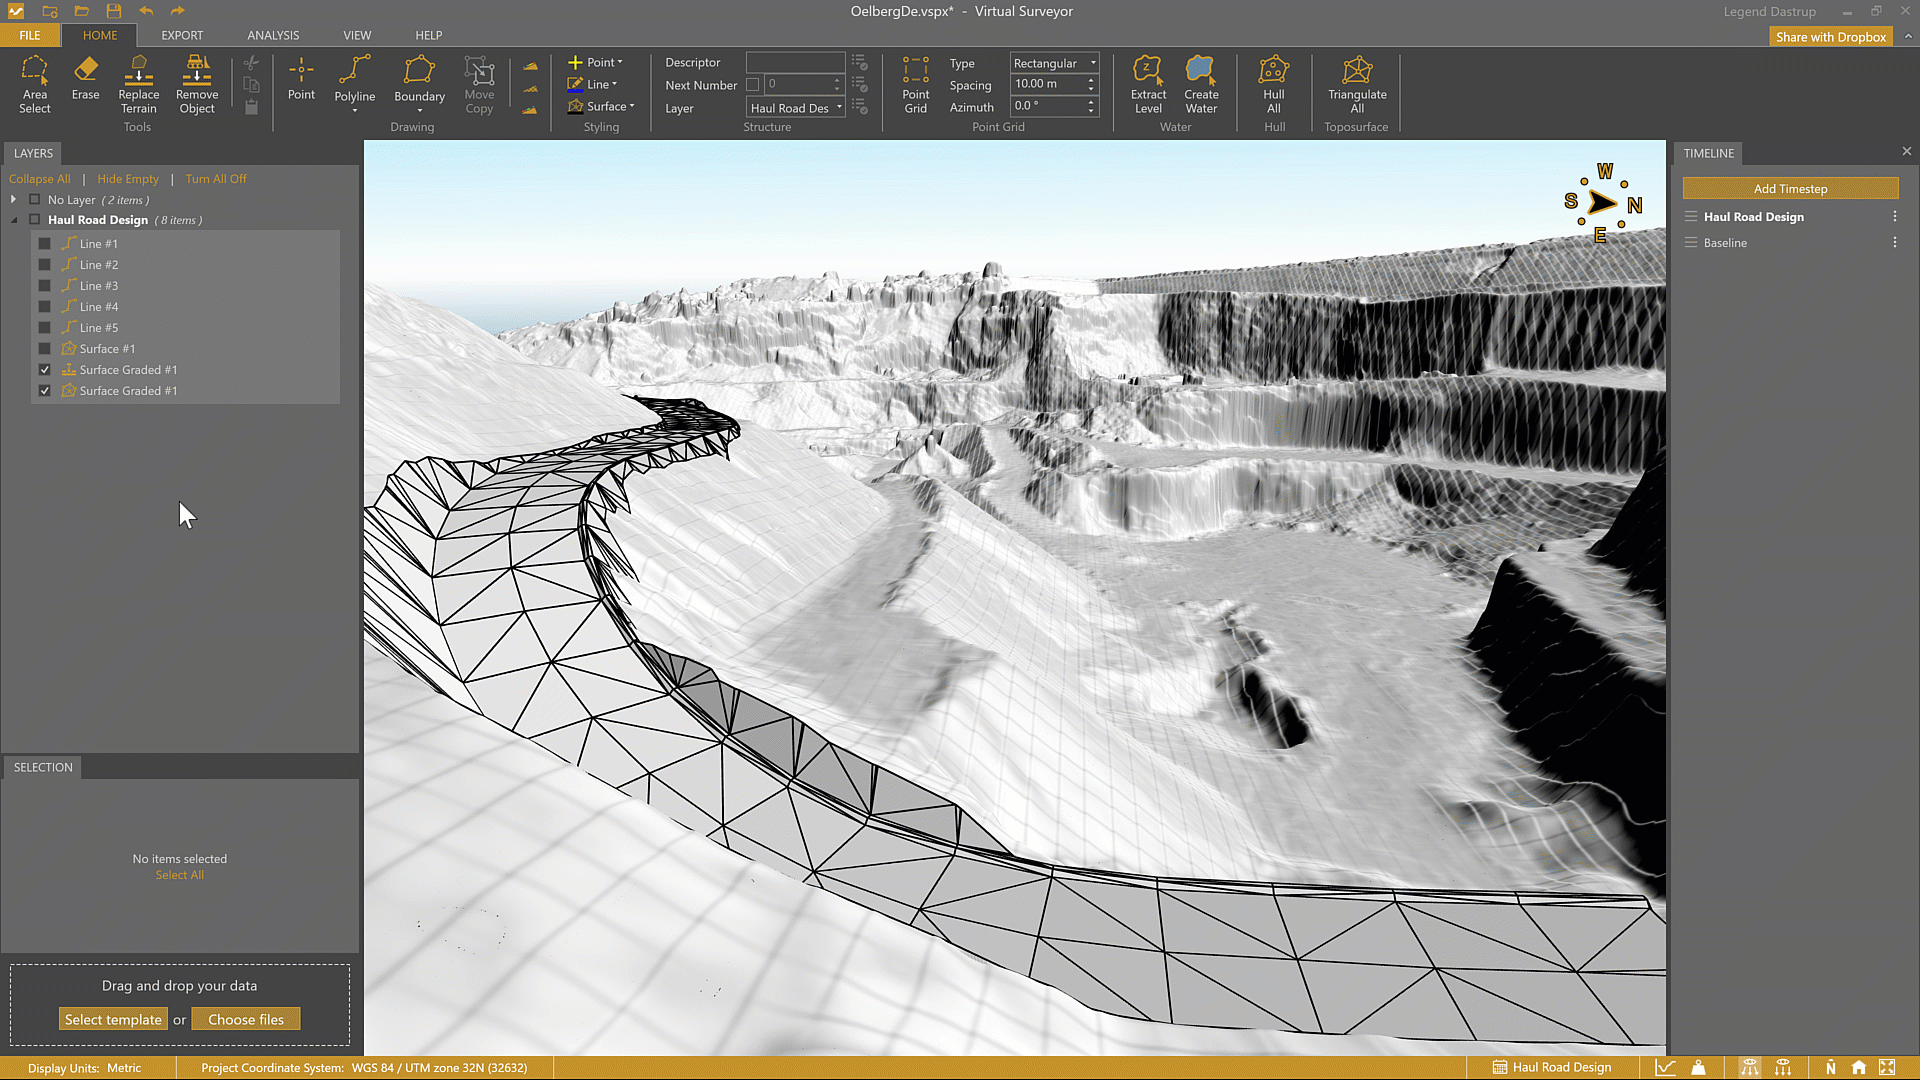Click the Replace Terrain tool
1920x1080 pixels.
[138, 84]
